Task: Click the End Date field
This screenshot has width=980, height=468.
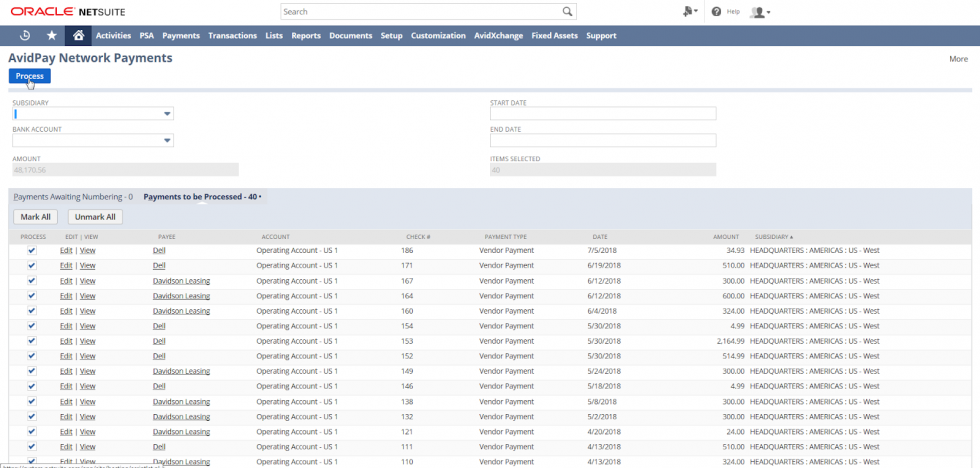Action: 603,141
